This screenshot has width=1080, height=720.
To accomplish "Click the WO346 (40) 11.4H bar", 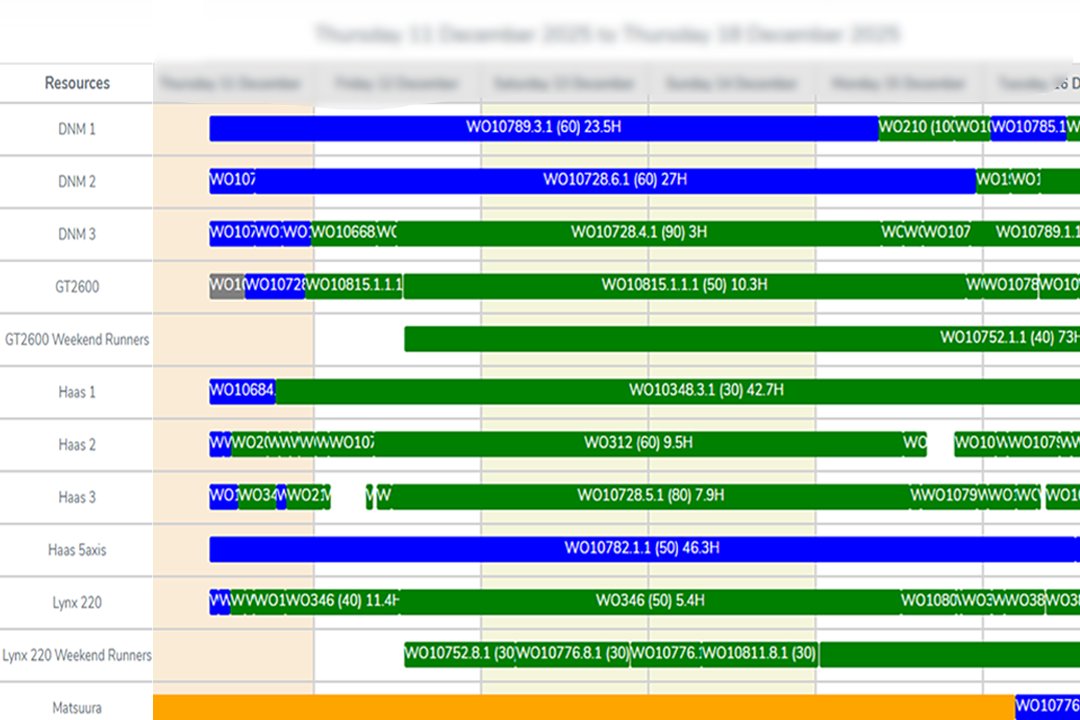I will coord(342,601).
